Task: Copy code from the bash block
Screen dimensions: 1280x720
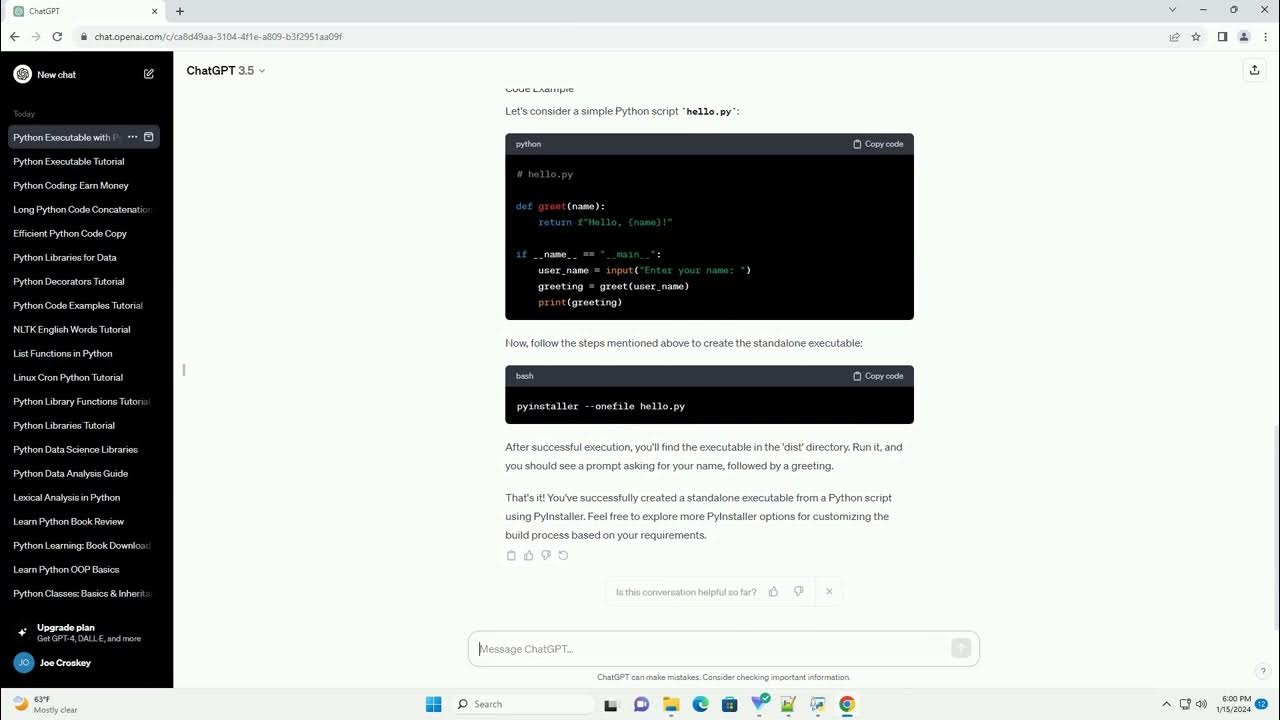Action: pyautogui.click(x=878, y=376)
